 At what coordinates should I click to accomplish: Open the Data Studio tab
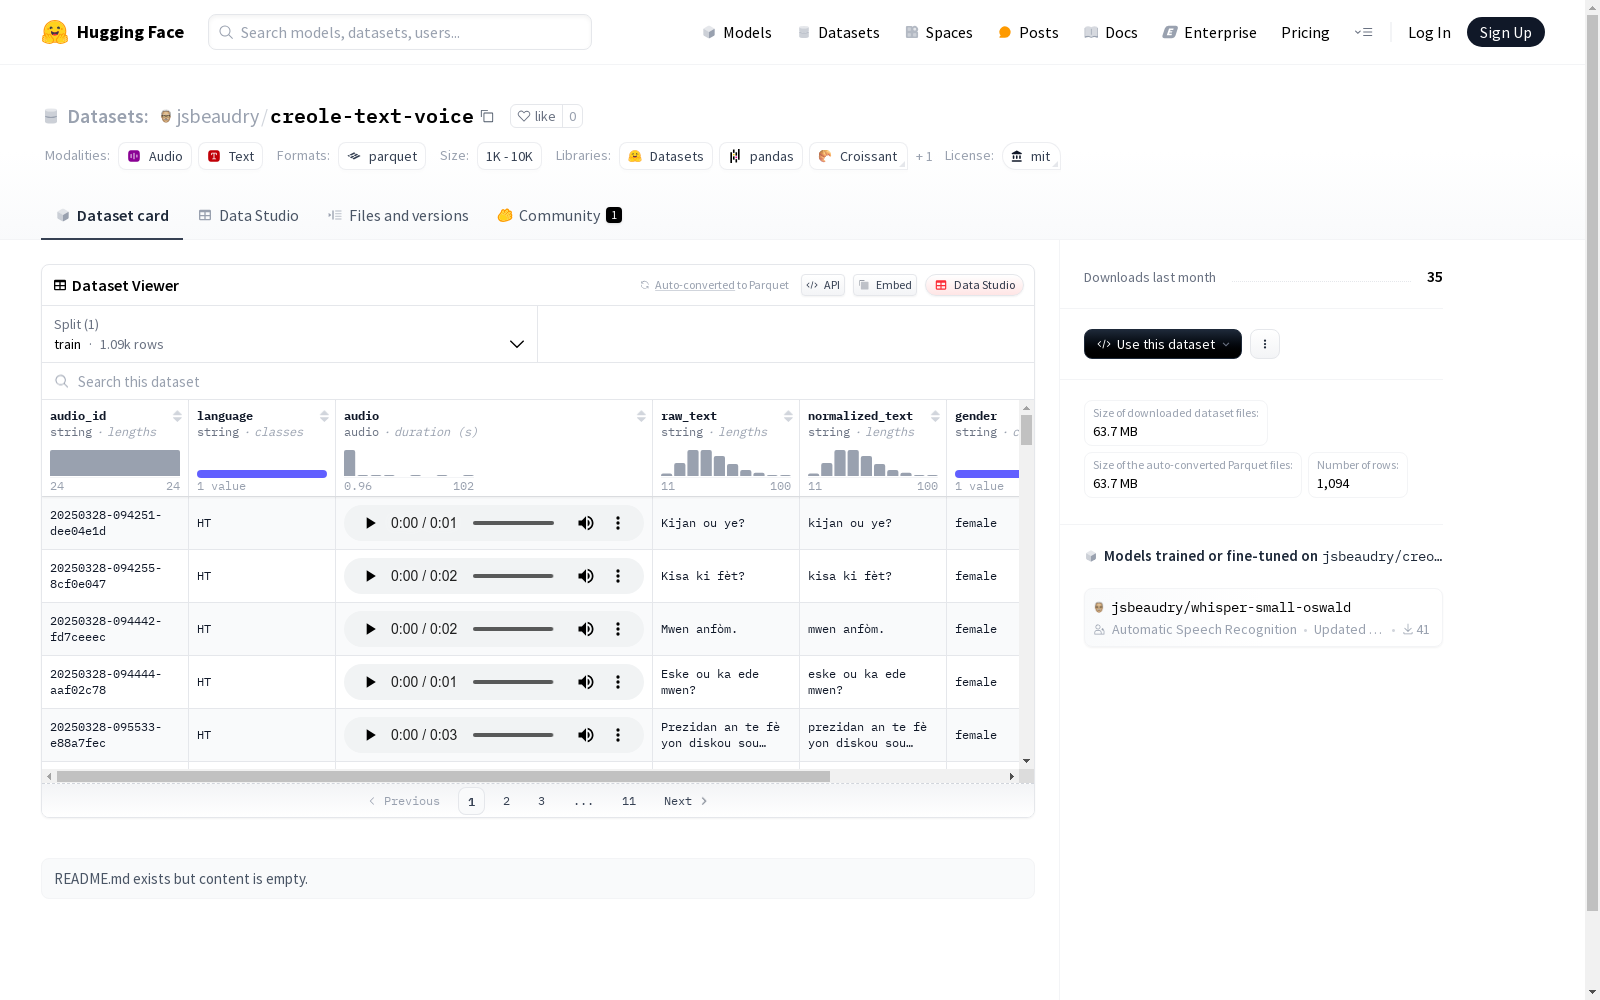[x=248, y=216]
